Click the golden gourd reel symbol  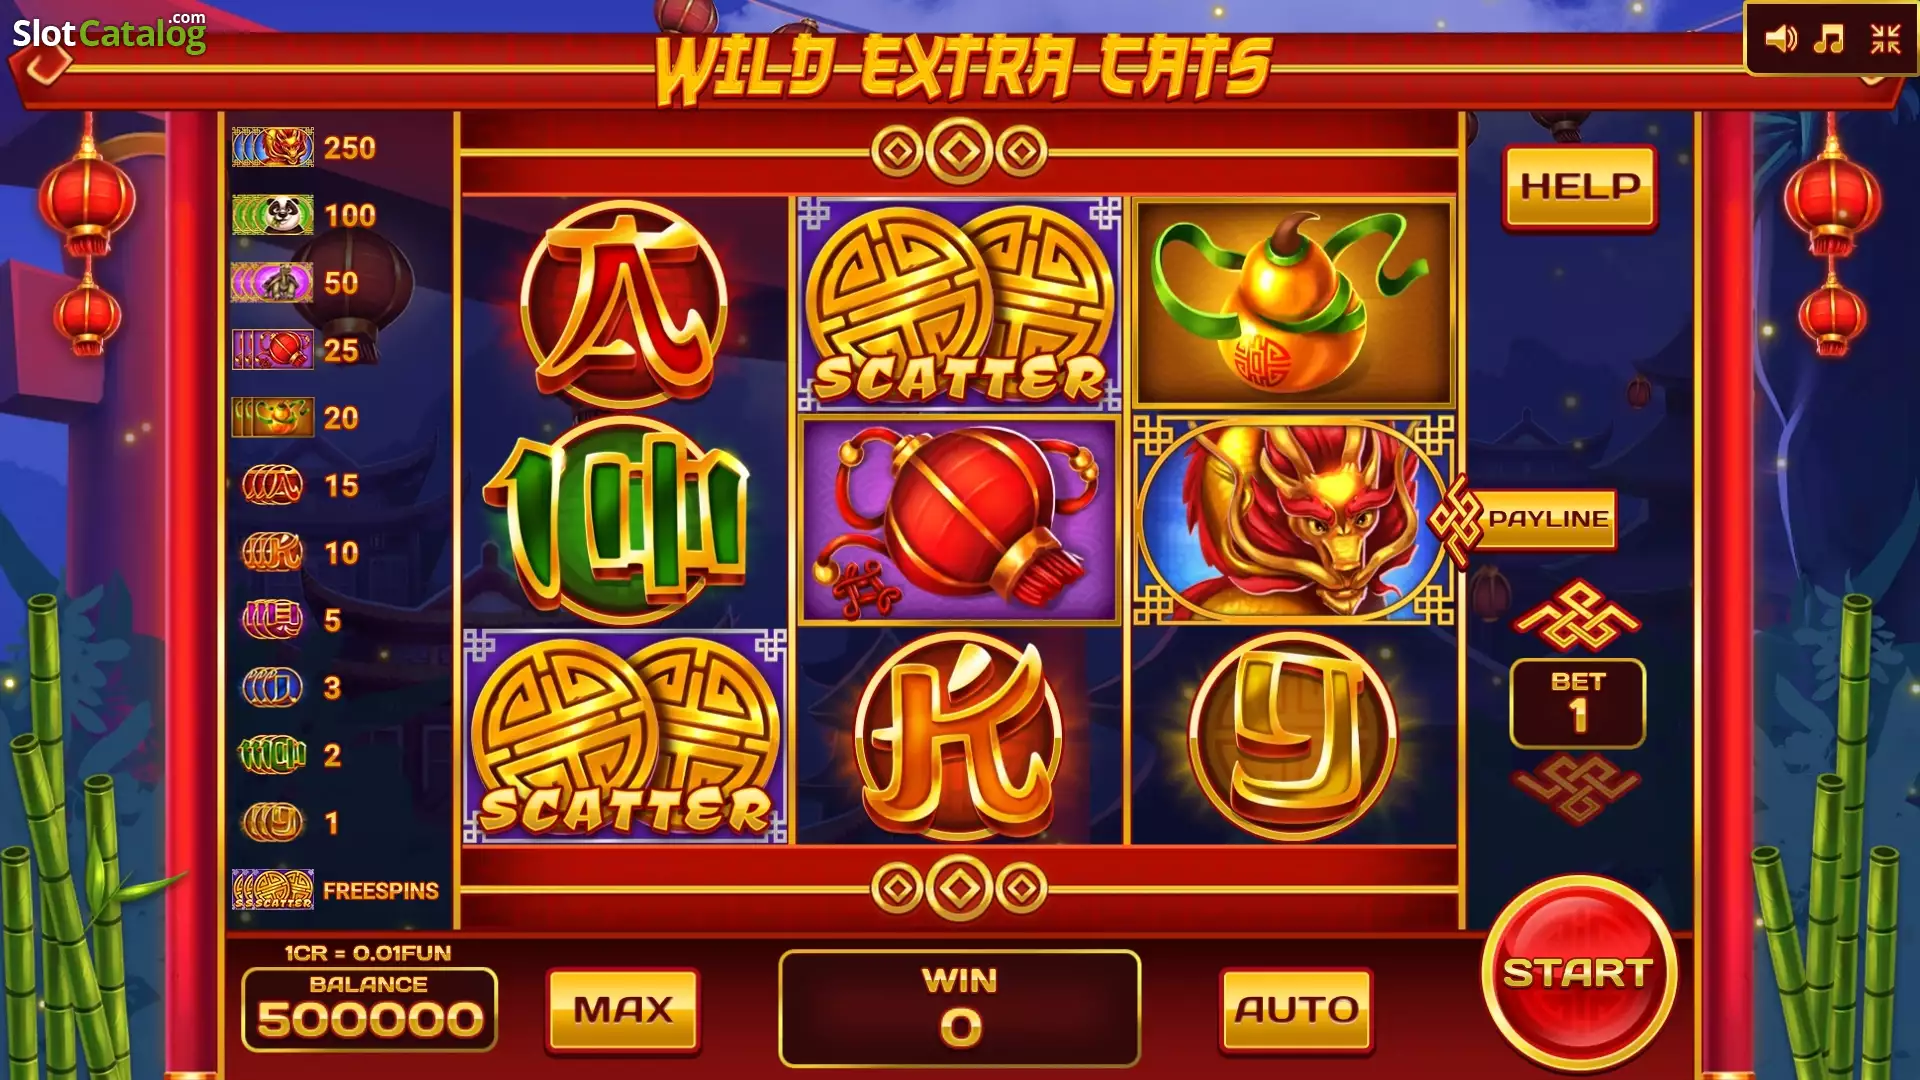tap(1293, 303)
